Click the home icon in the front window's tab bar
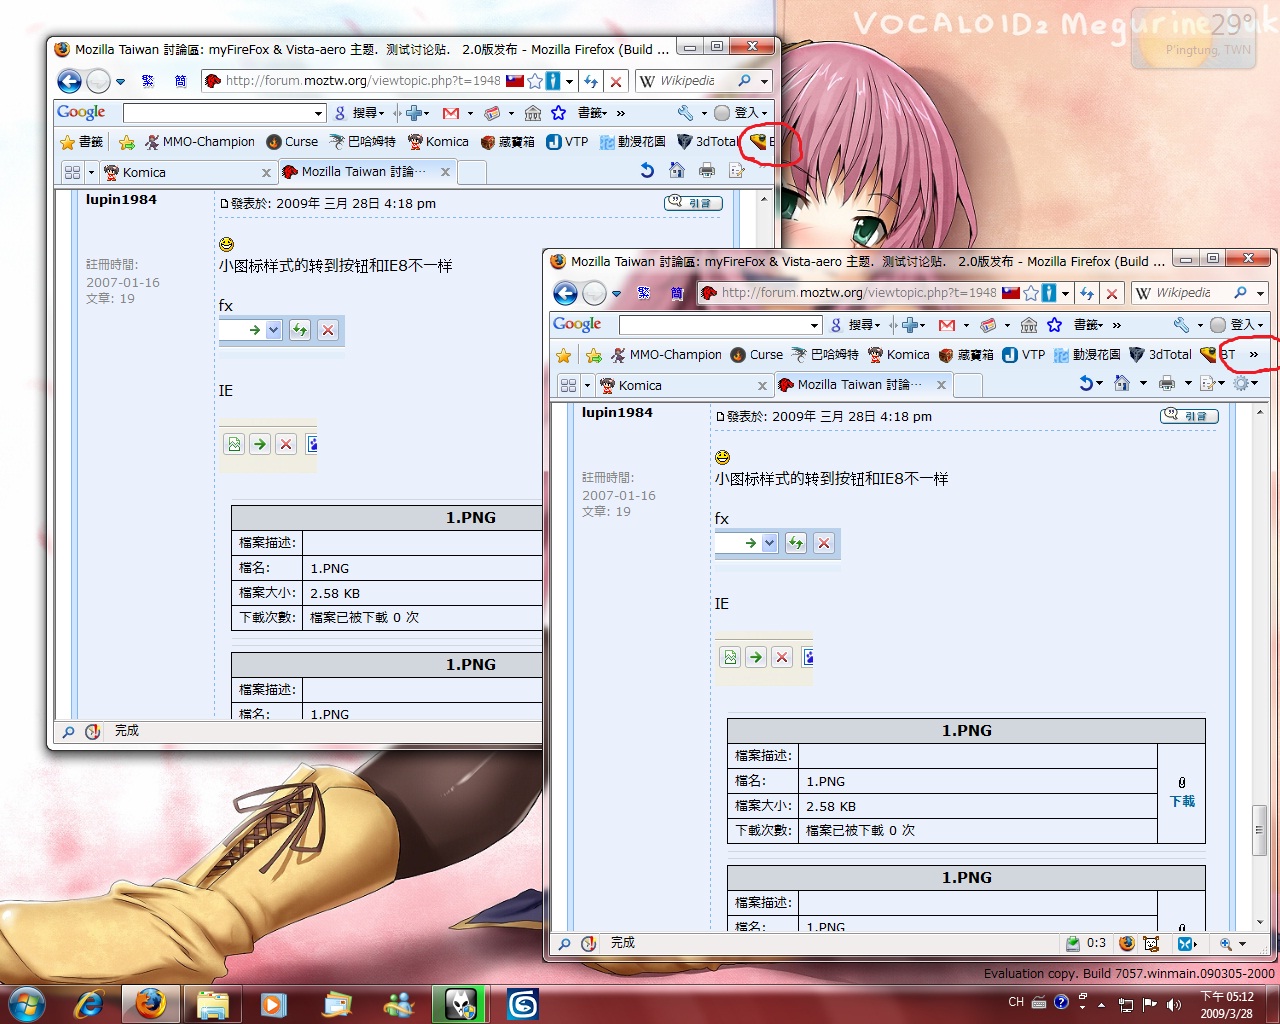1280x1024 pixels. tap(1122, 384)
